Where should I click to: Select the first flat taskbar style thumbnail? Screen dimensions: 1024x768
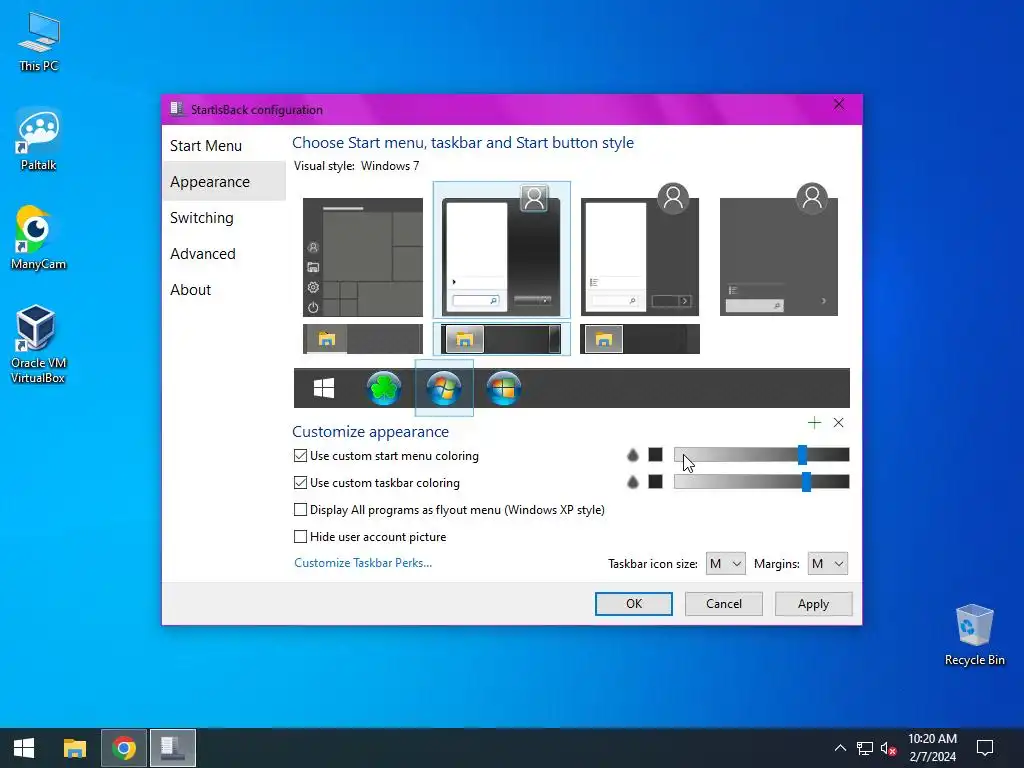(362, 339)
